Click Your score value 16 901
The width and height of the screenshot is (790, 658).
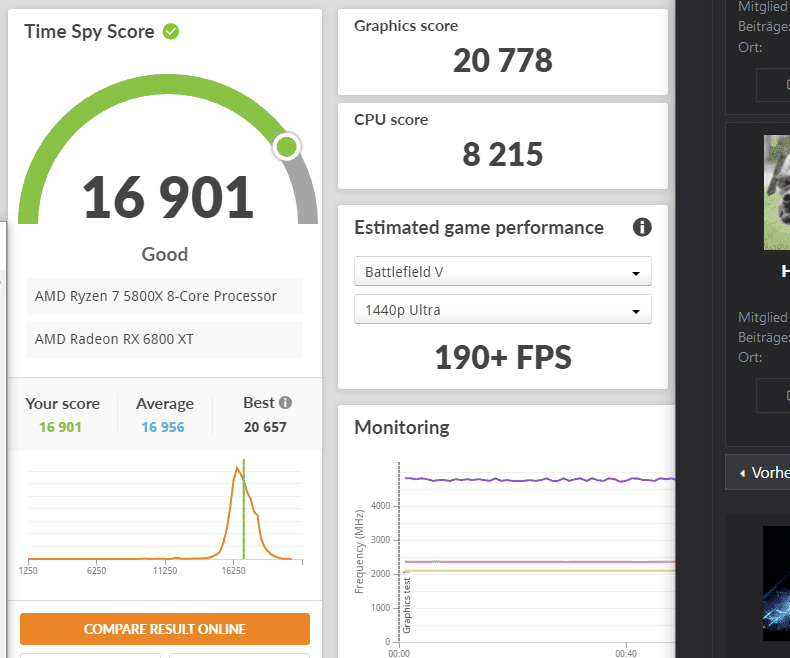(60, 427)
